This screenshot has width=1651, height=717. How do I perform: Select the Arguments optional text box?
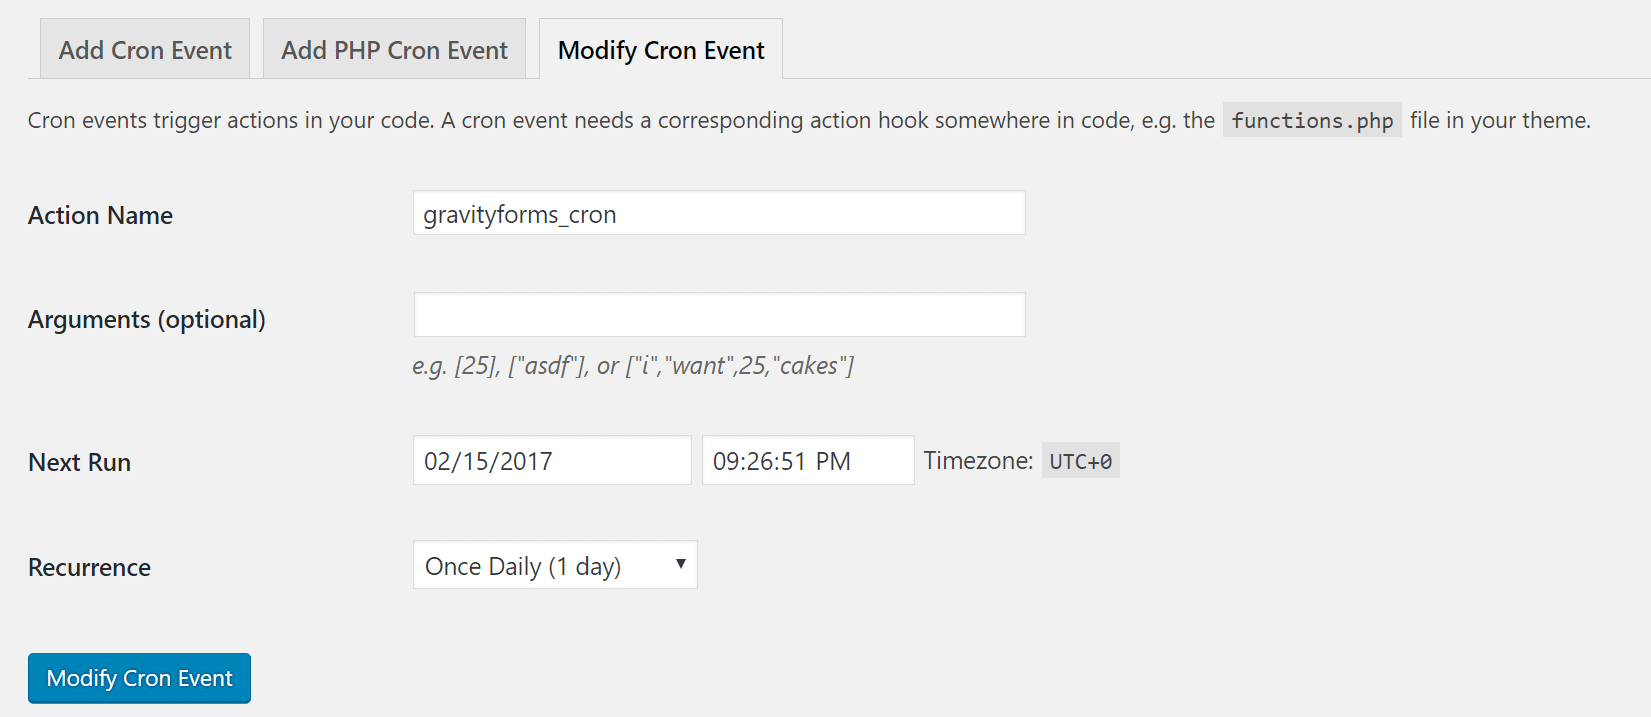point(719,314)
